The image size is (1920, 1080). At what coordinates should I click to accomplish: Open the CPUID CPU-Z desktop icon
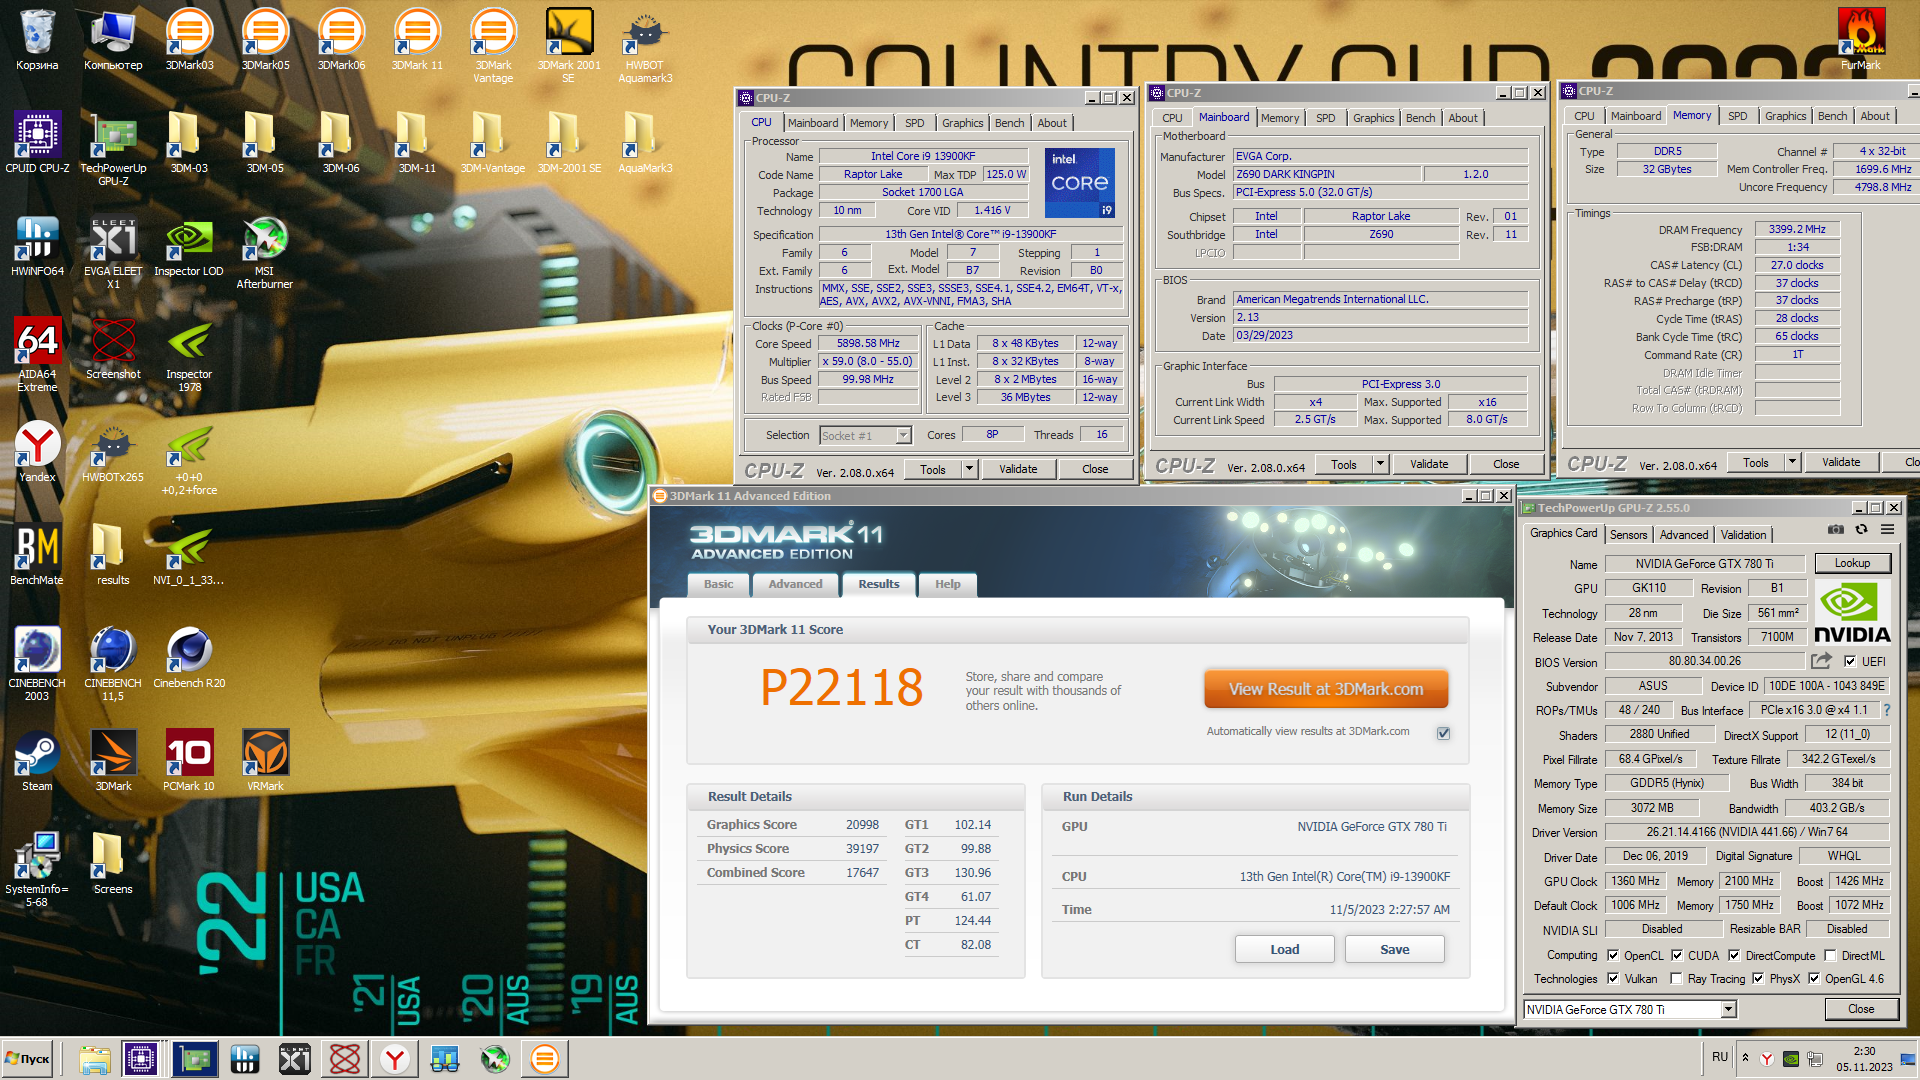(37, 143)
